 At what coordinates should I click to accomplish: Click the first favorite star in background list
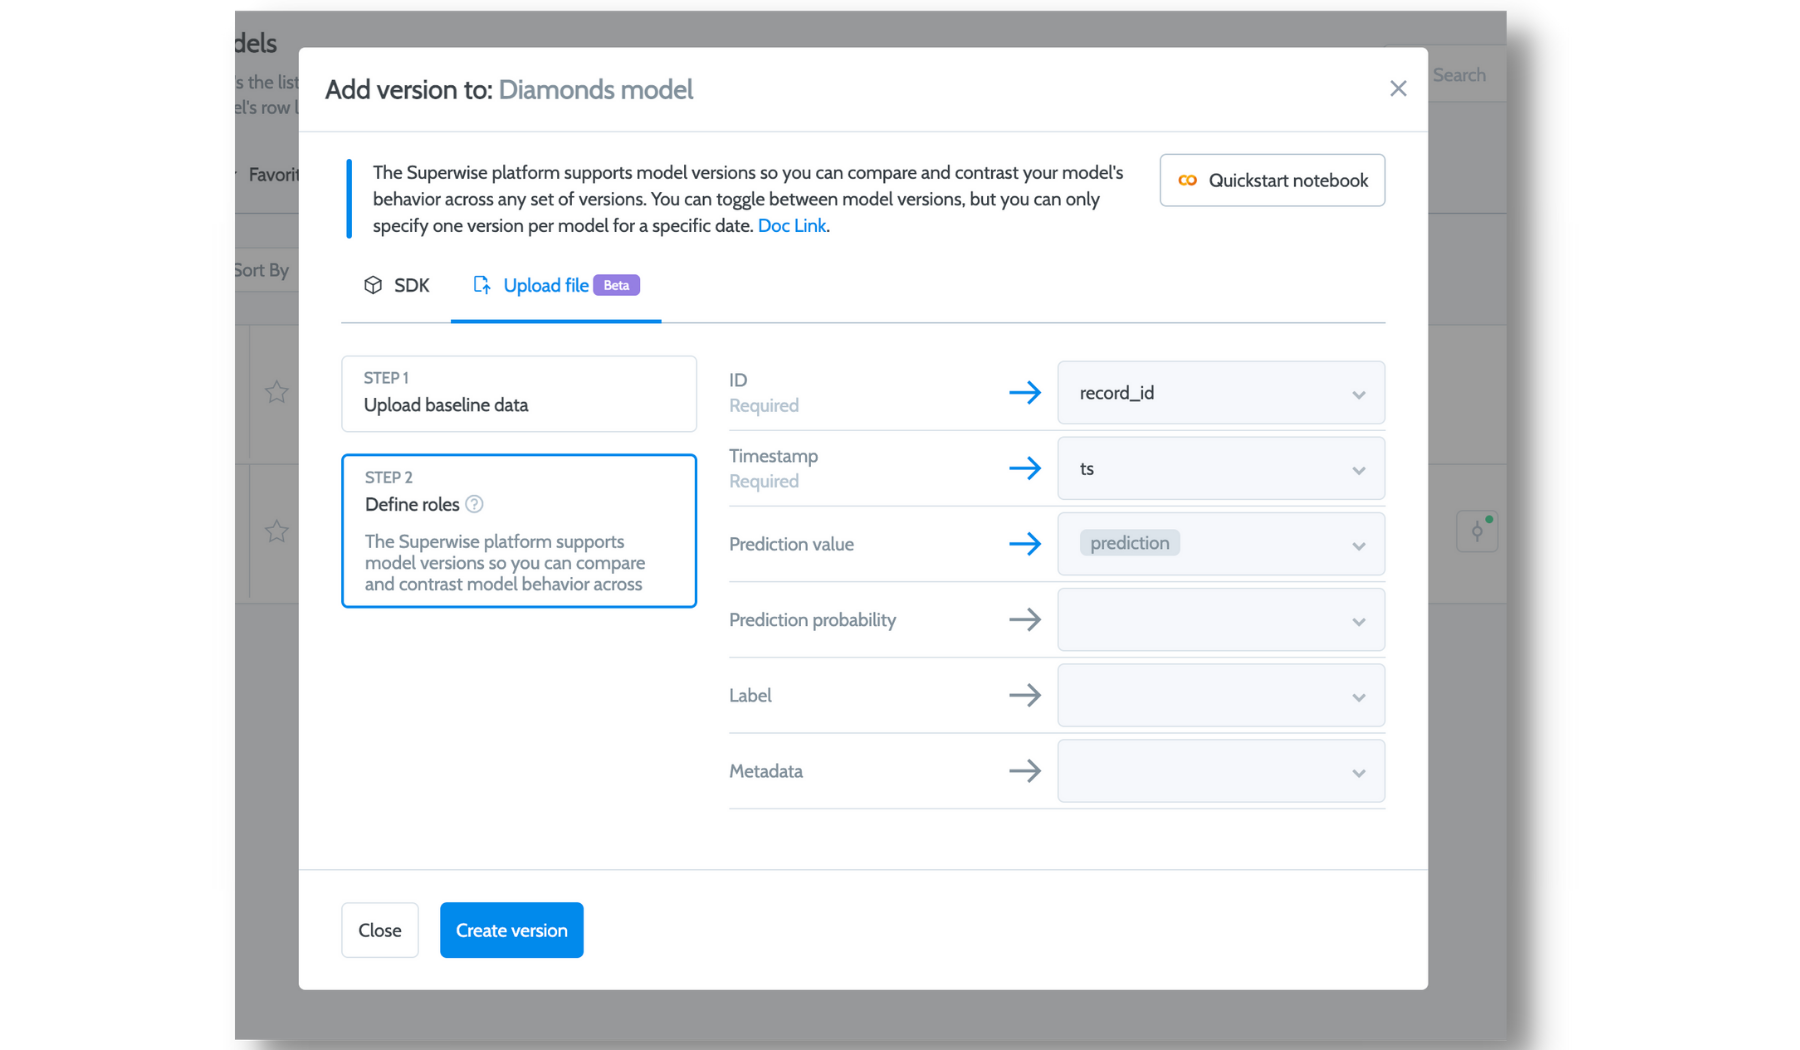click(277, 392)
